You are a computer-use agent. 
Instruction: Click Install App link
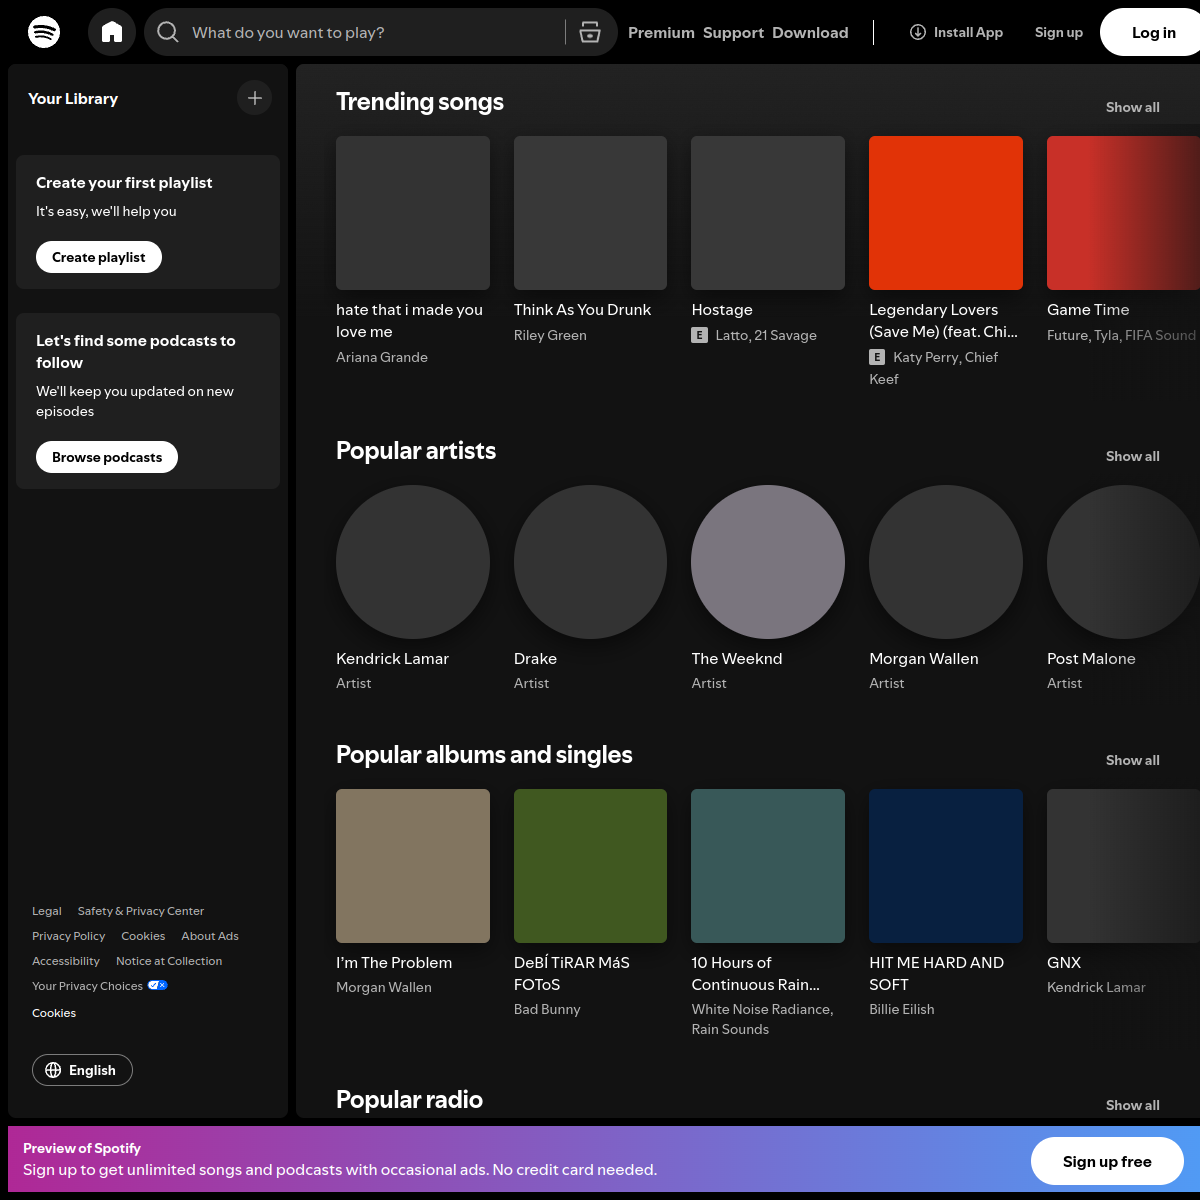[956, 32]
